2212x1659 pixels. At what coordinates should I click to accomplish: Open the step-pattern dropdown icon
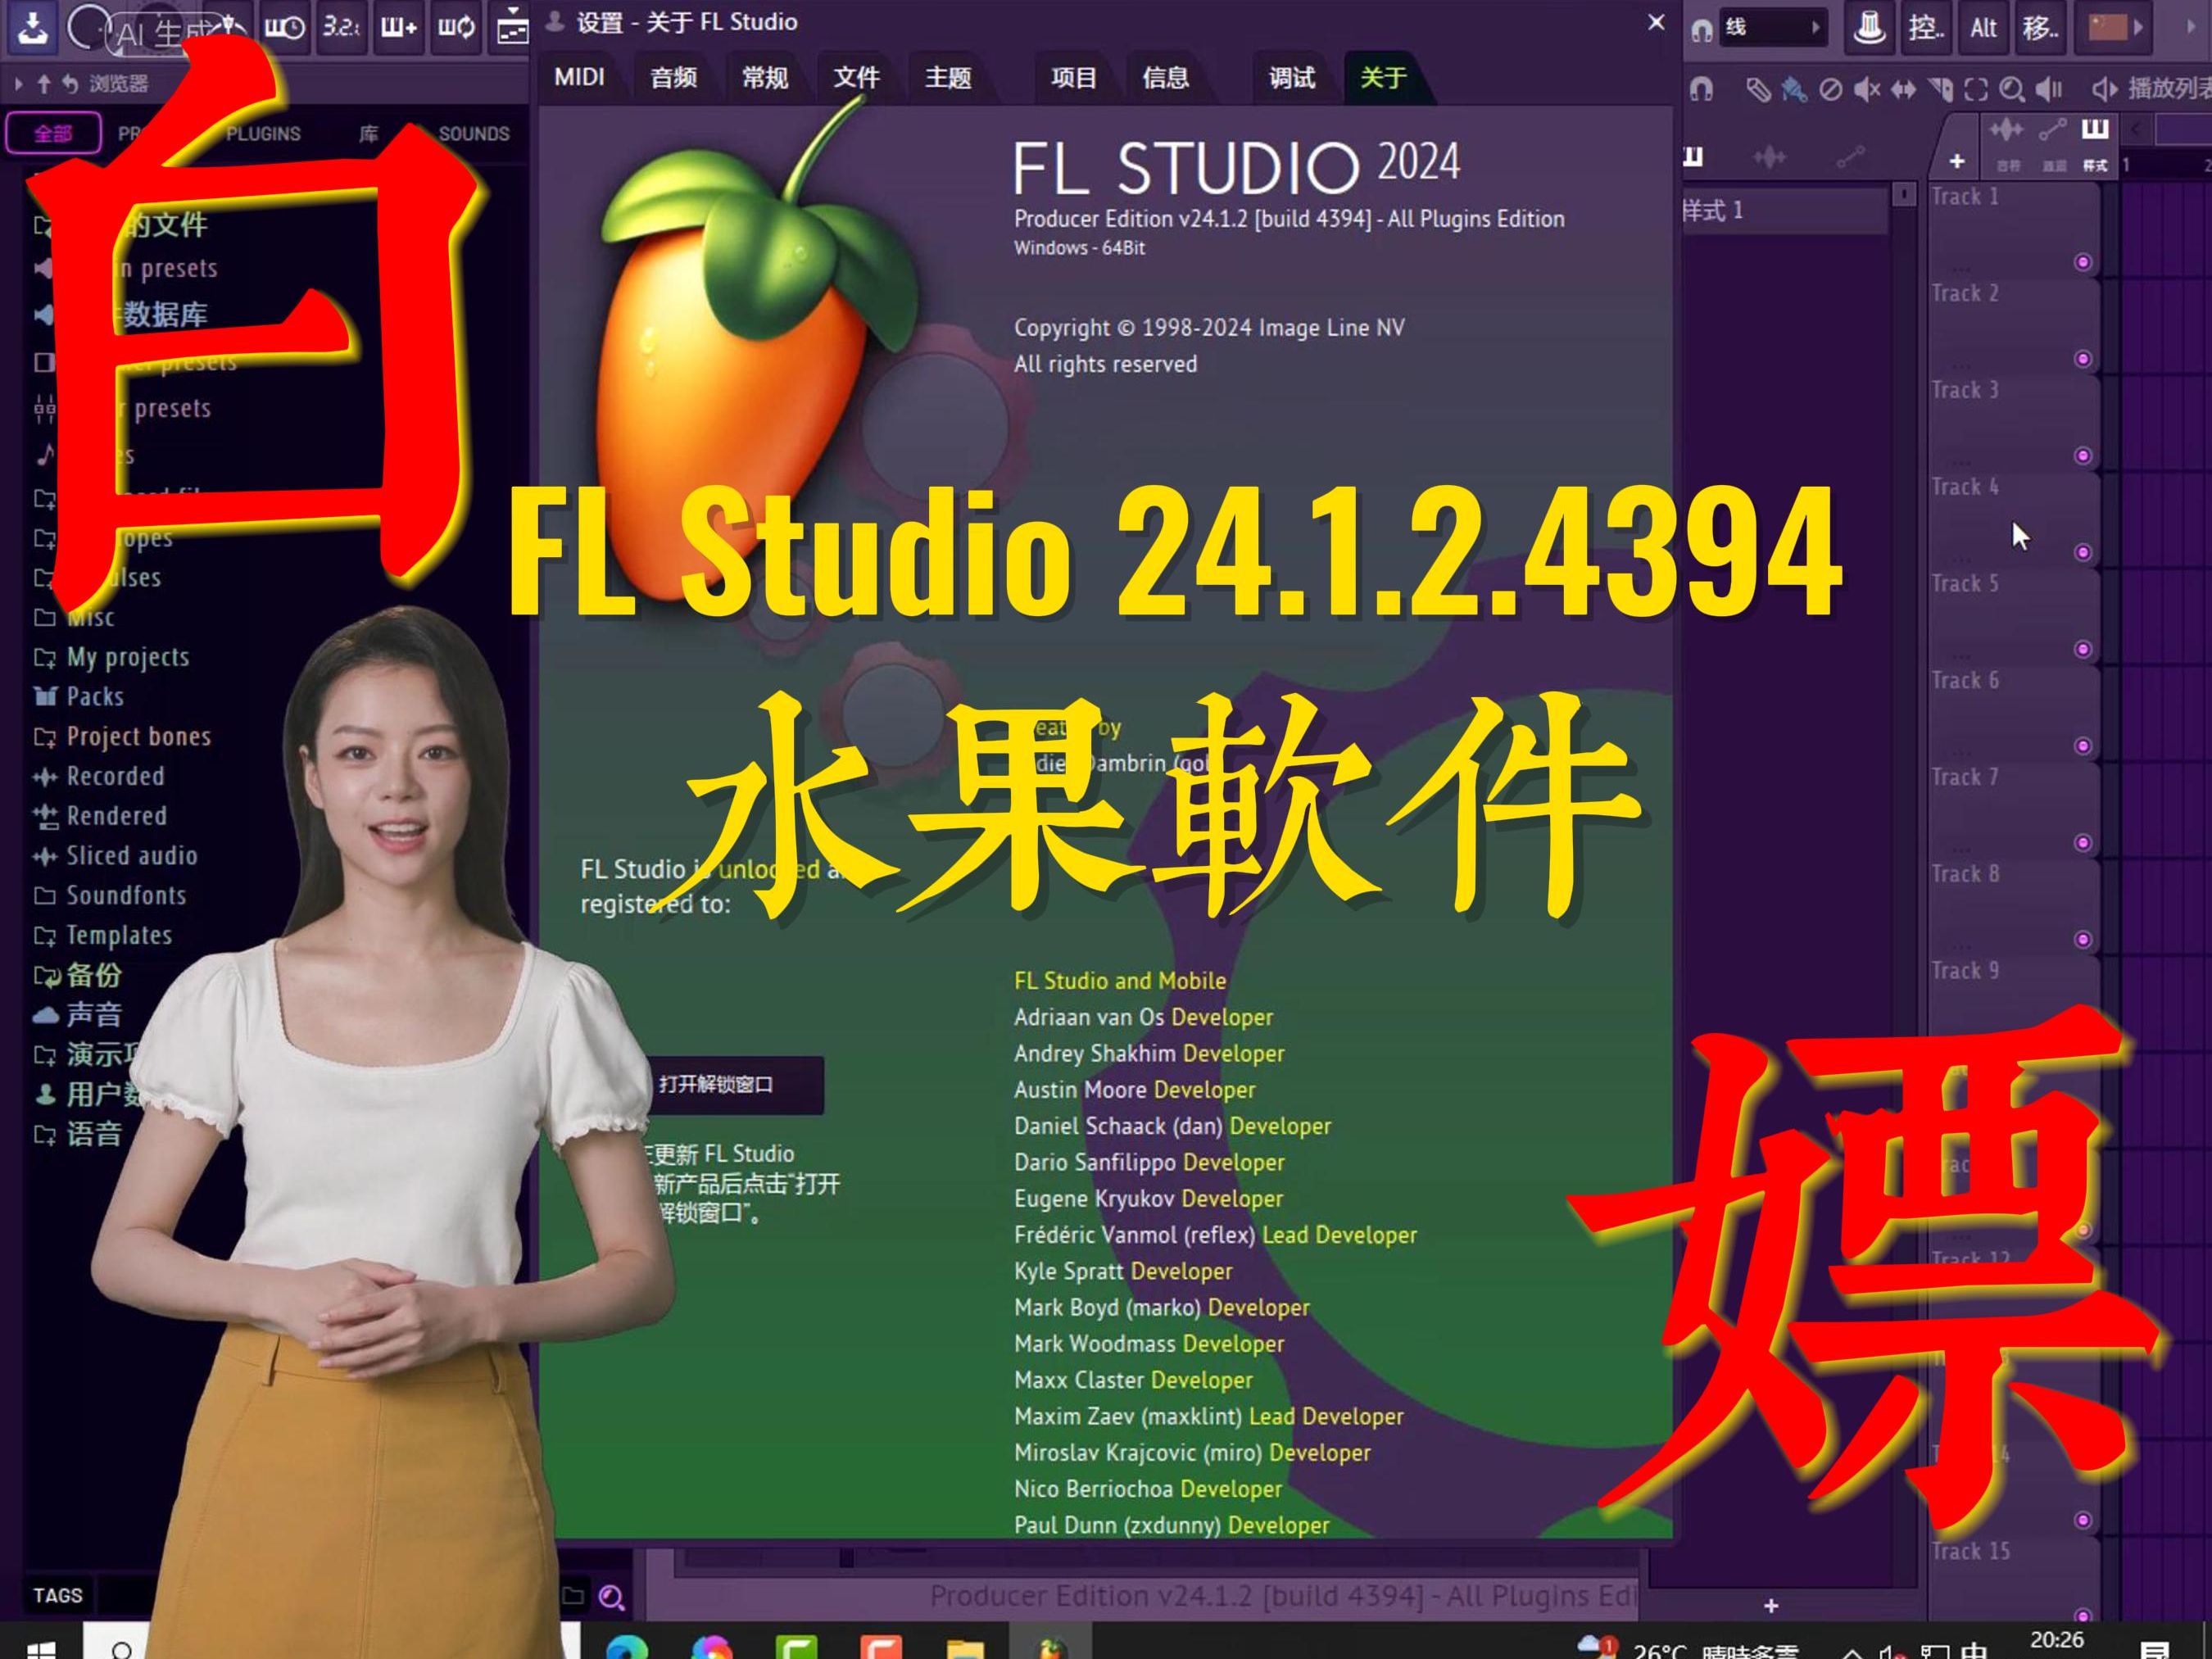[x=511, y=27]
